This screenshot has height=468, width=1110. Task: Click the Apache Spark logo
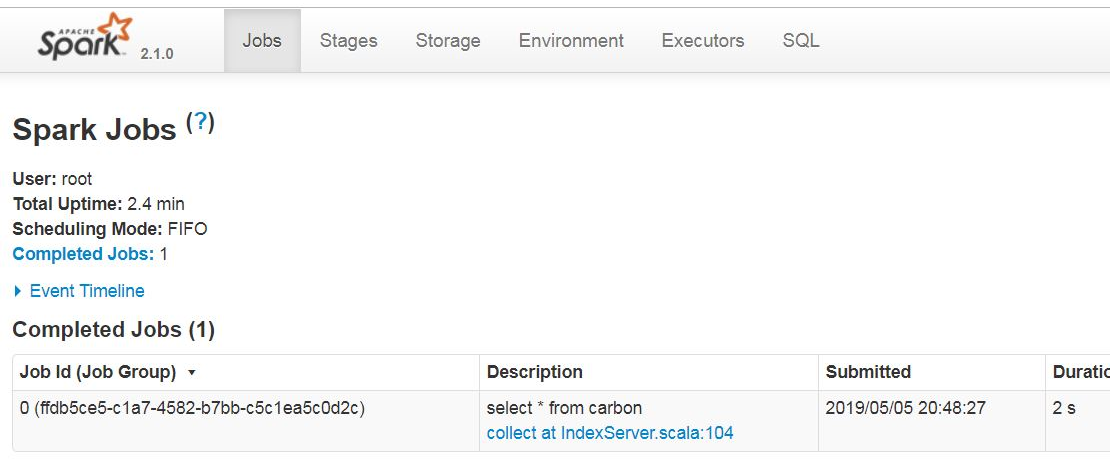(x=85, y=36)
